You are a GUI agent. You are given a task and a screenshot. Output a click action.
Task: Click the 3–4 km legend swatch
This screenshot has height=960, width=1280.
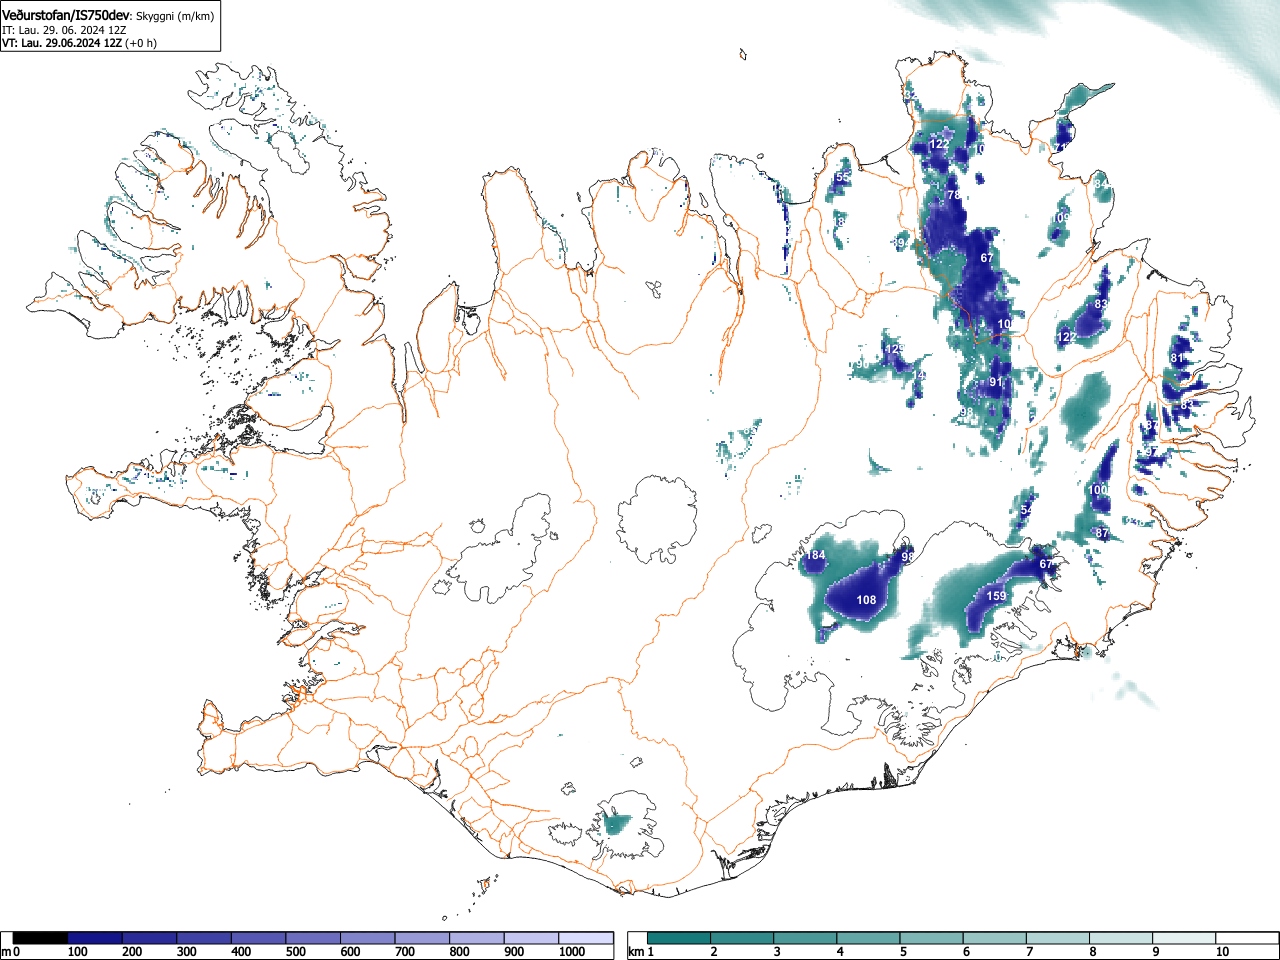coord(806,938)
